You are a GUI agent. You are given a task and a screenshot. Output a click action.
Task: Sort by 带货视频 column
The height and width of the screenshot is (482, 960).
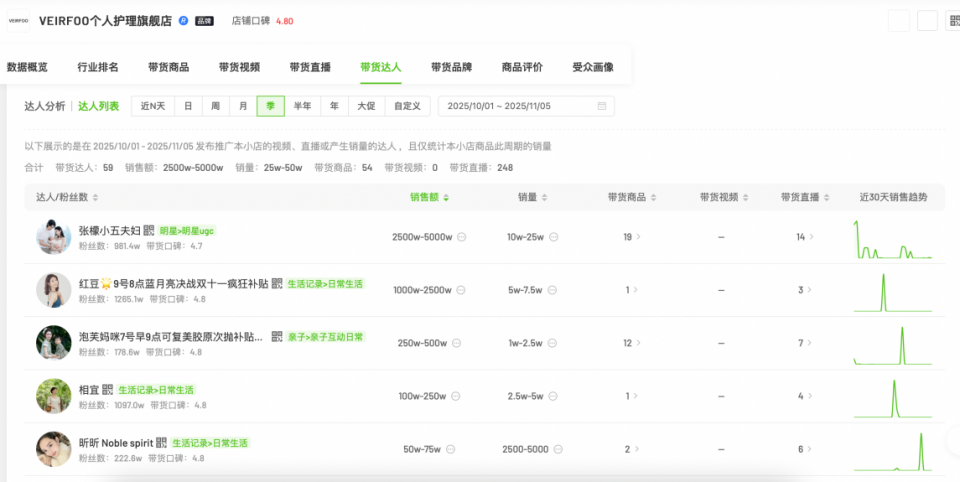[724, 197]
